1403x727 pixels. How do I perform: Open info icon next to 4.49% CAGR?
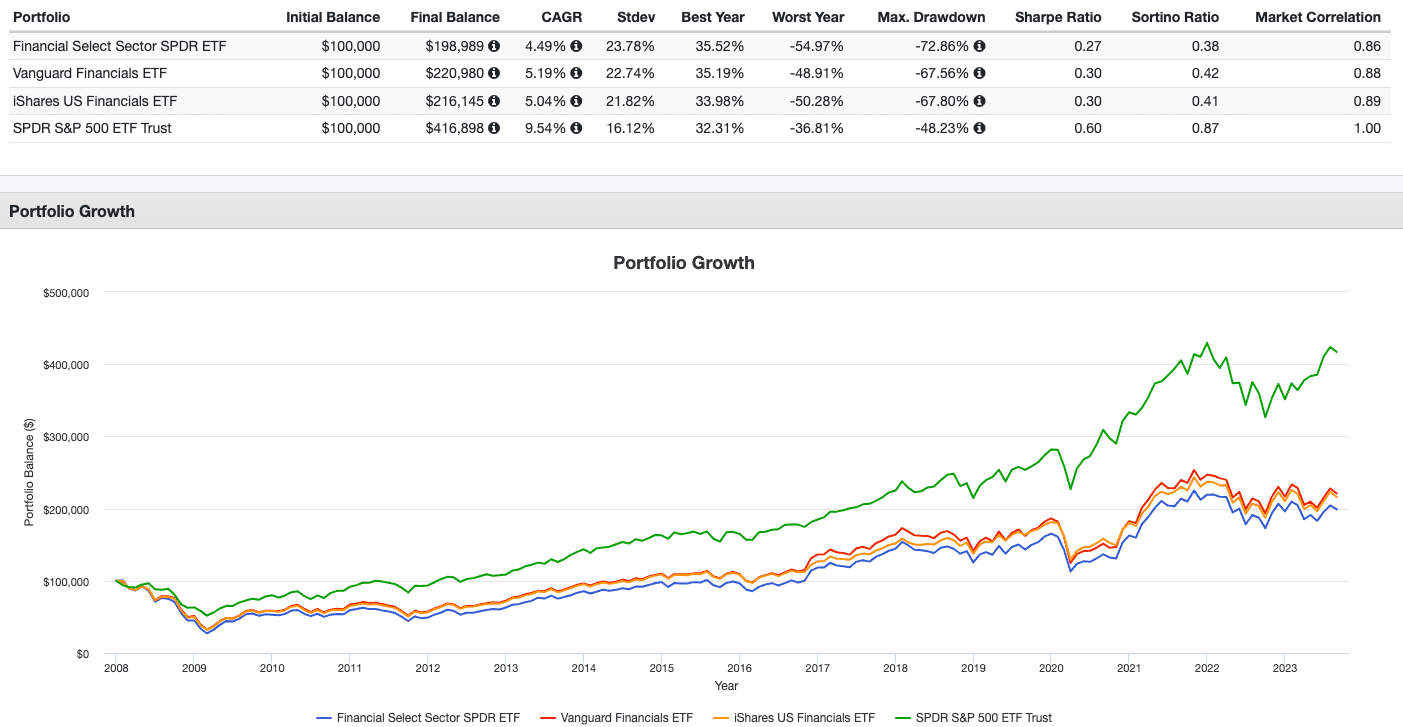[x=576, y=46]
